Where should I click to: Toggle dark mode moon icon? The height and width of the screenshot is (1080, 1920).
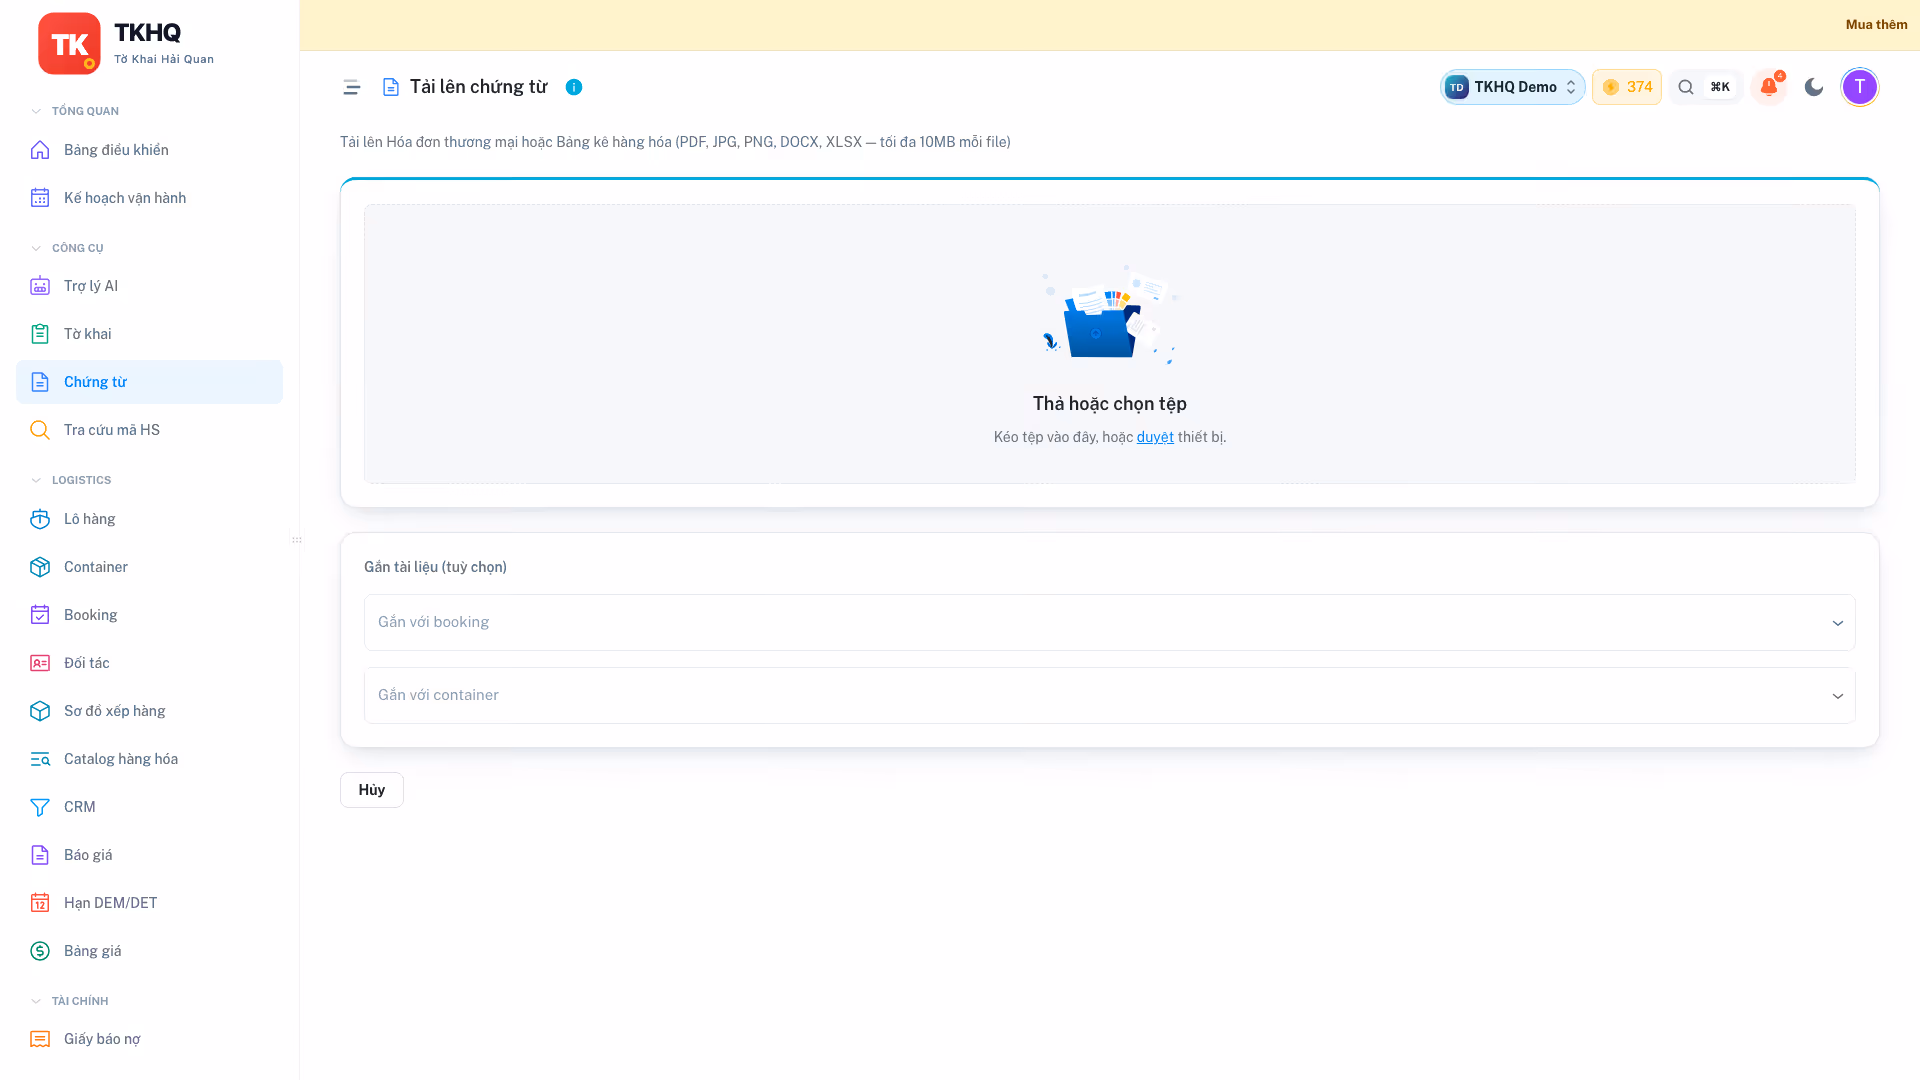[1814, 87]
